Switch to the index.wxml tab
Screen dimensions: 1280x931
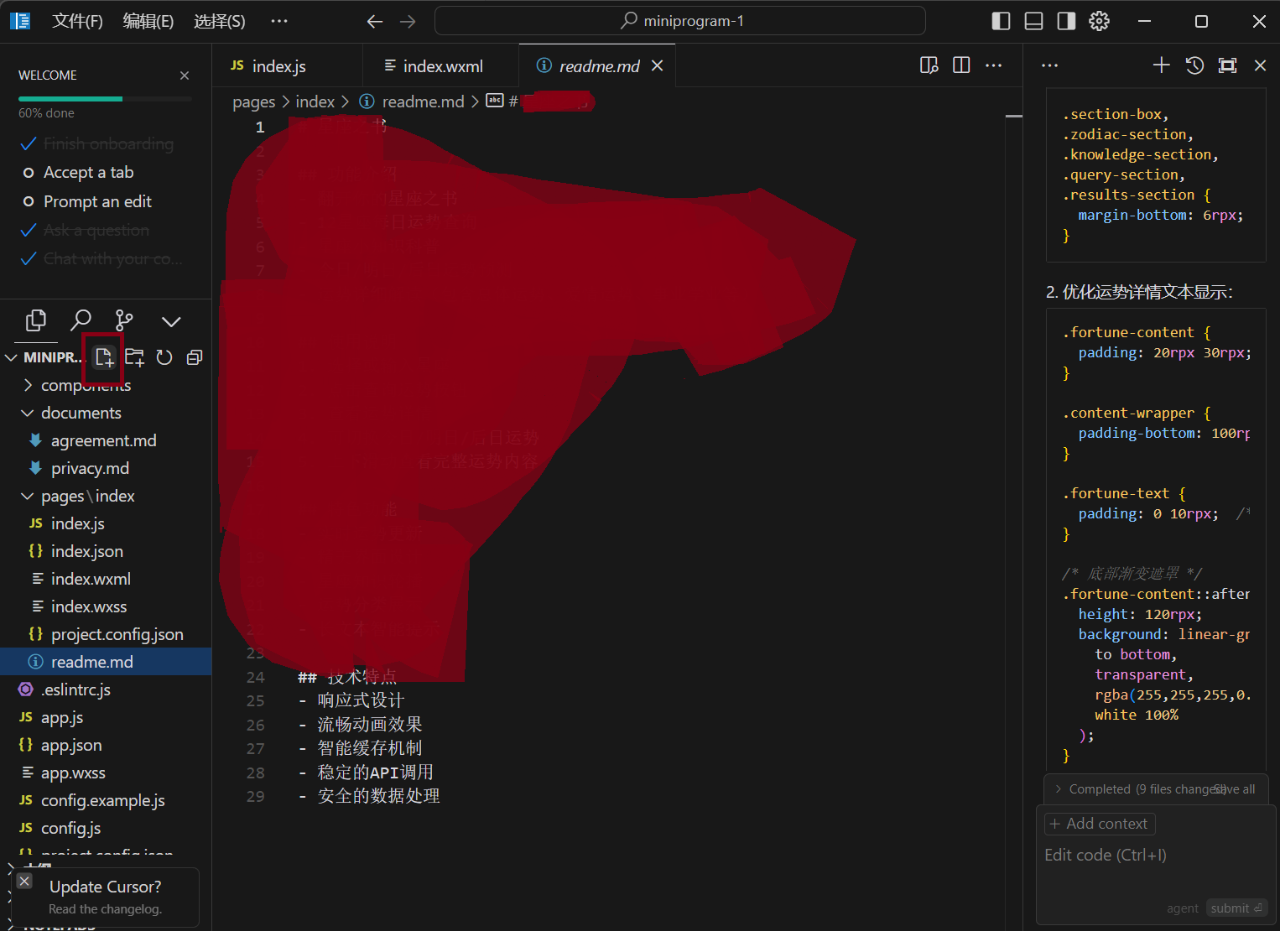tap(441, 66)
